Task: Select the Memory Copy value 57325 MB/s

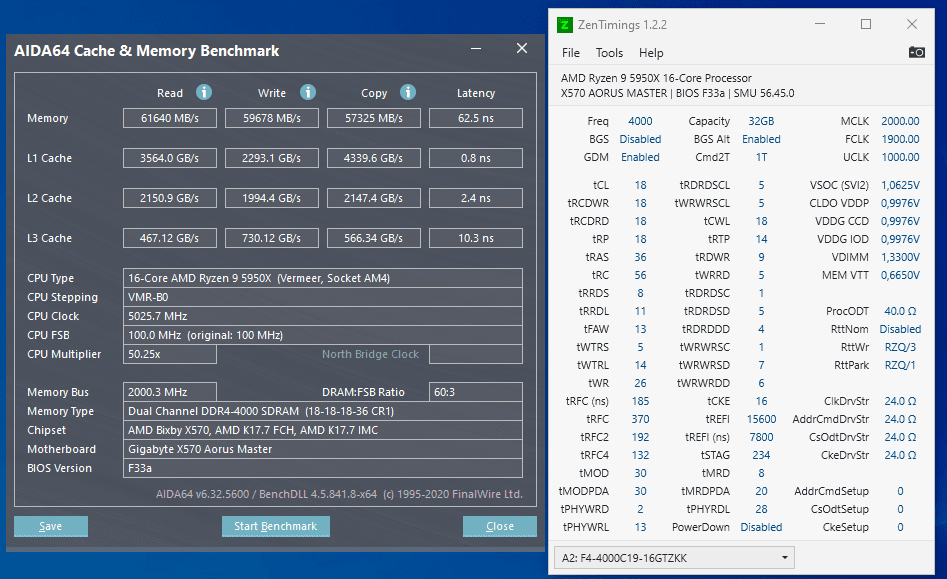Action: 374,118
